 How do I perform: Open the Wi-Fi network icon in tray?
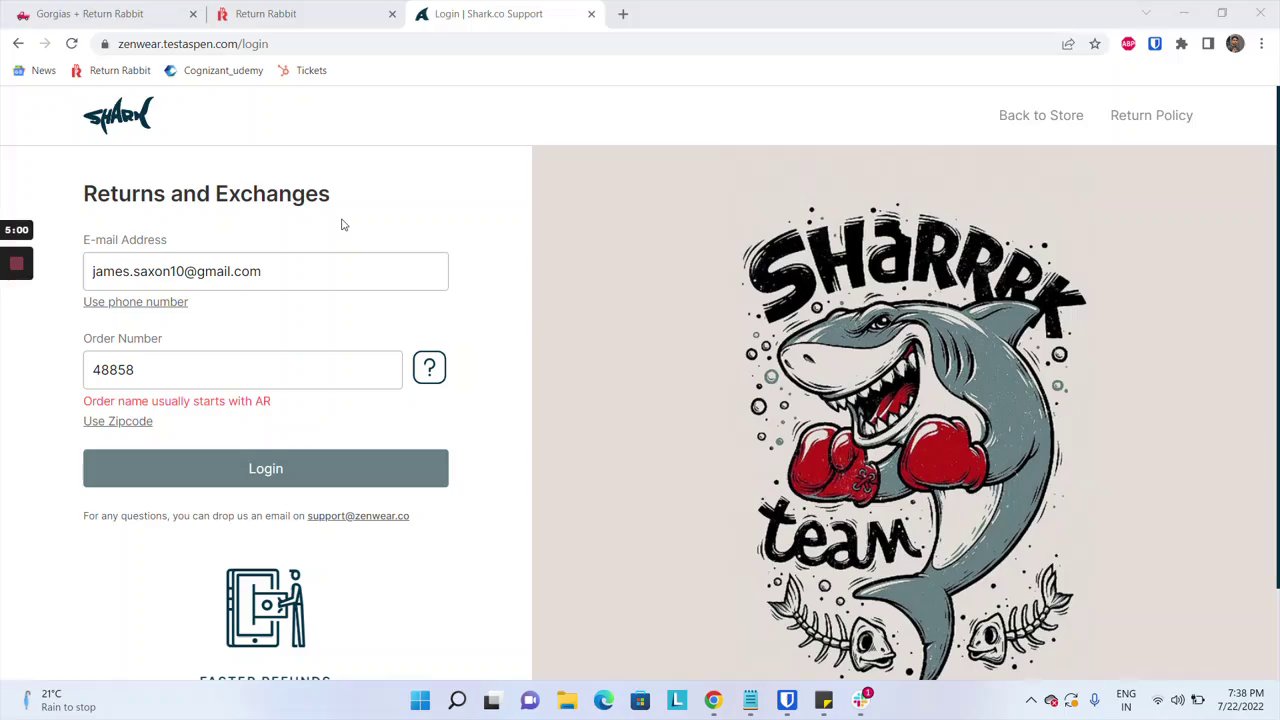(1158, 700)
